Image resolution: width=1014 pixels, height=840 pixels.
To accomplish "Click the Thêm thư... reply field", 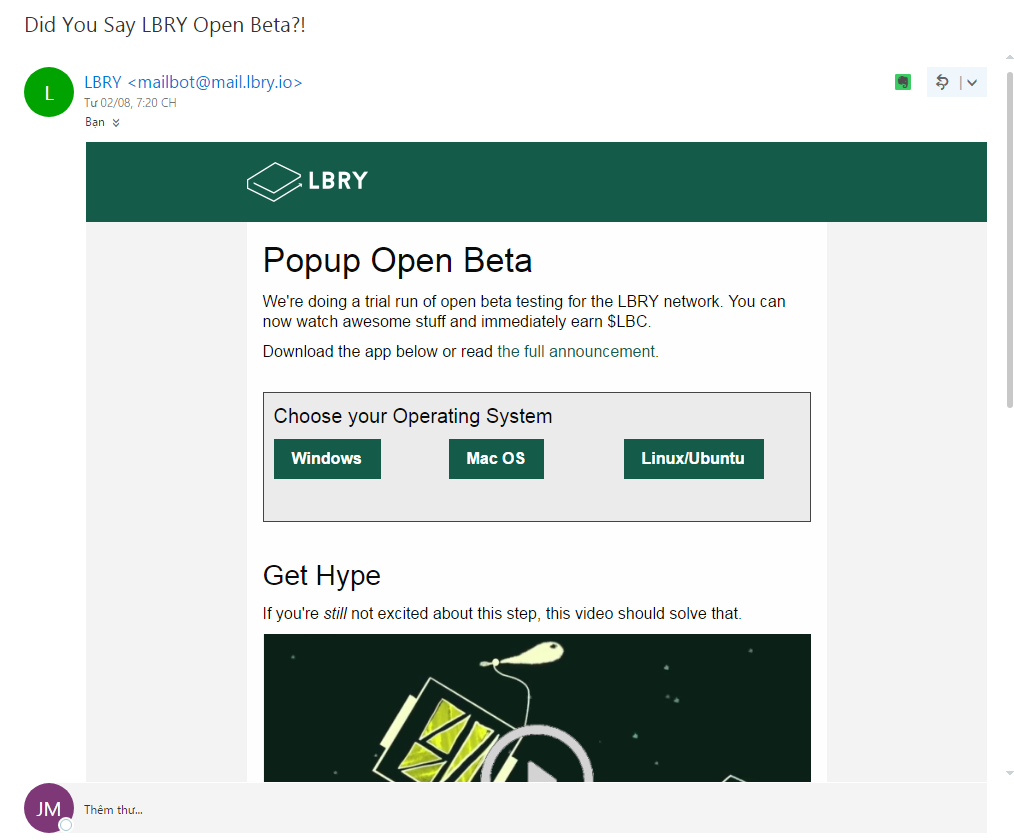I will (x=530, y=809).
